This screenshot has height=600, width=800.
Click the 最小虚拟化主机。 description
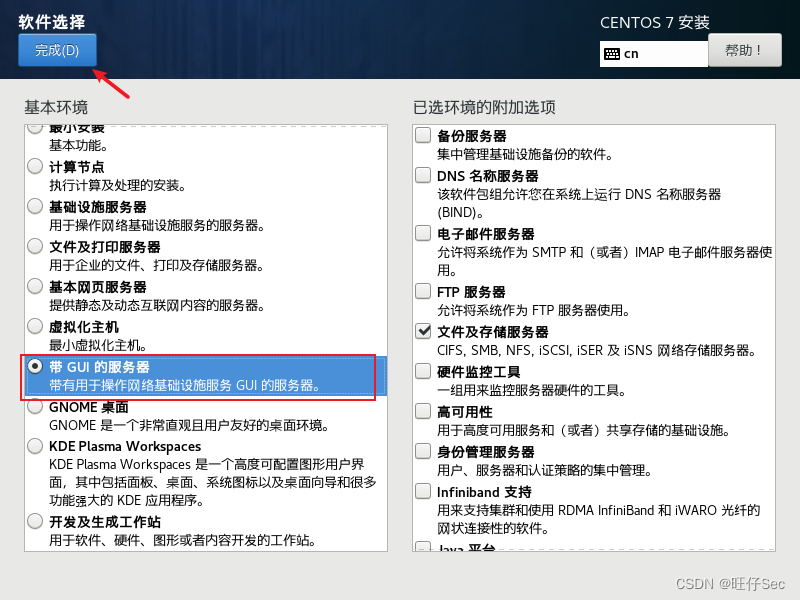[x=98, y=345]
